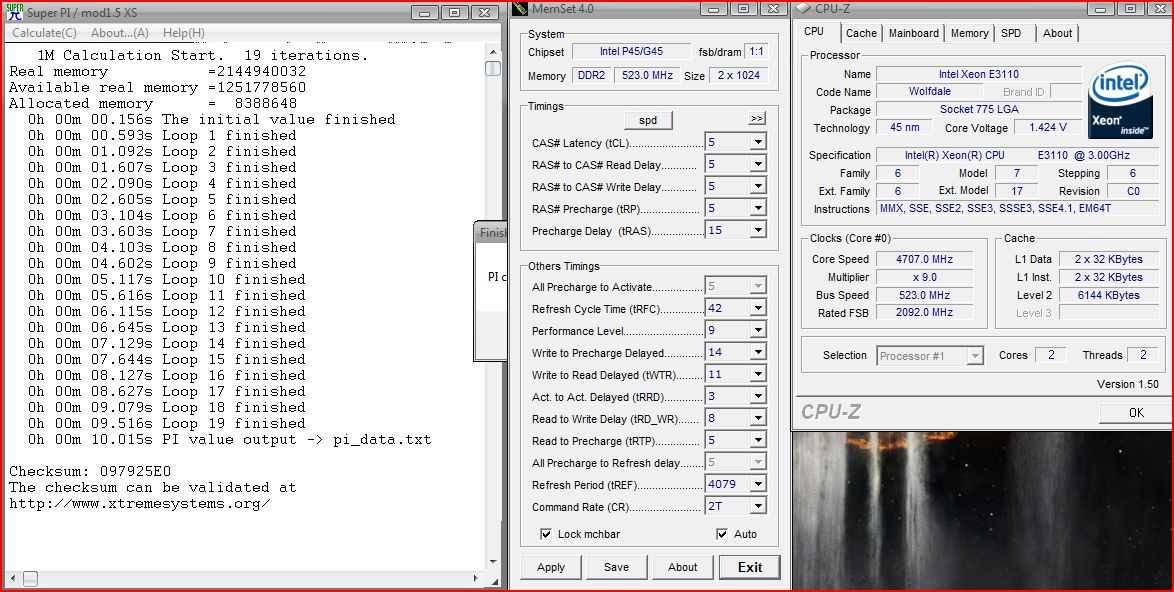Click the Super PI horizontal scrollbar thumb
The height and width of the screenshot is (592, 1174).
[28, 579]
